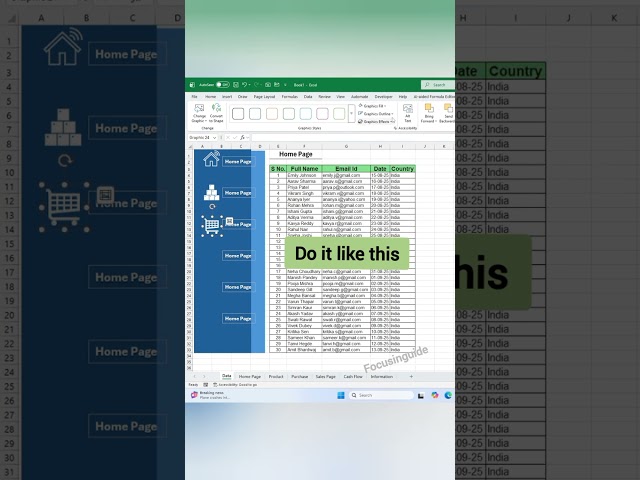The height and width of the screenshot is (480, 640).
Task: Click the Change Graphic button
Action: [199, 113]
